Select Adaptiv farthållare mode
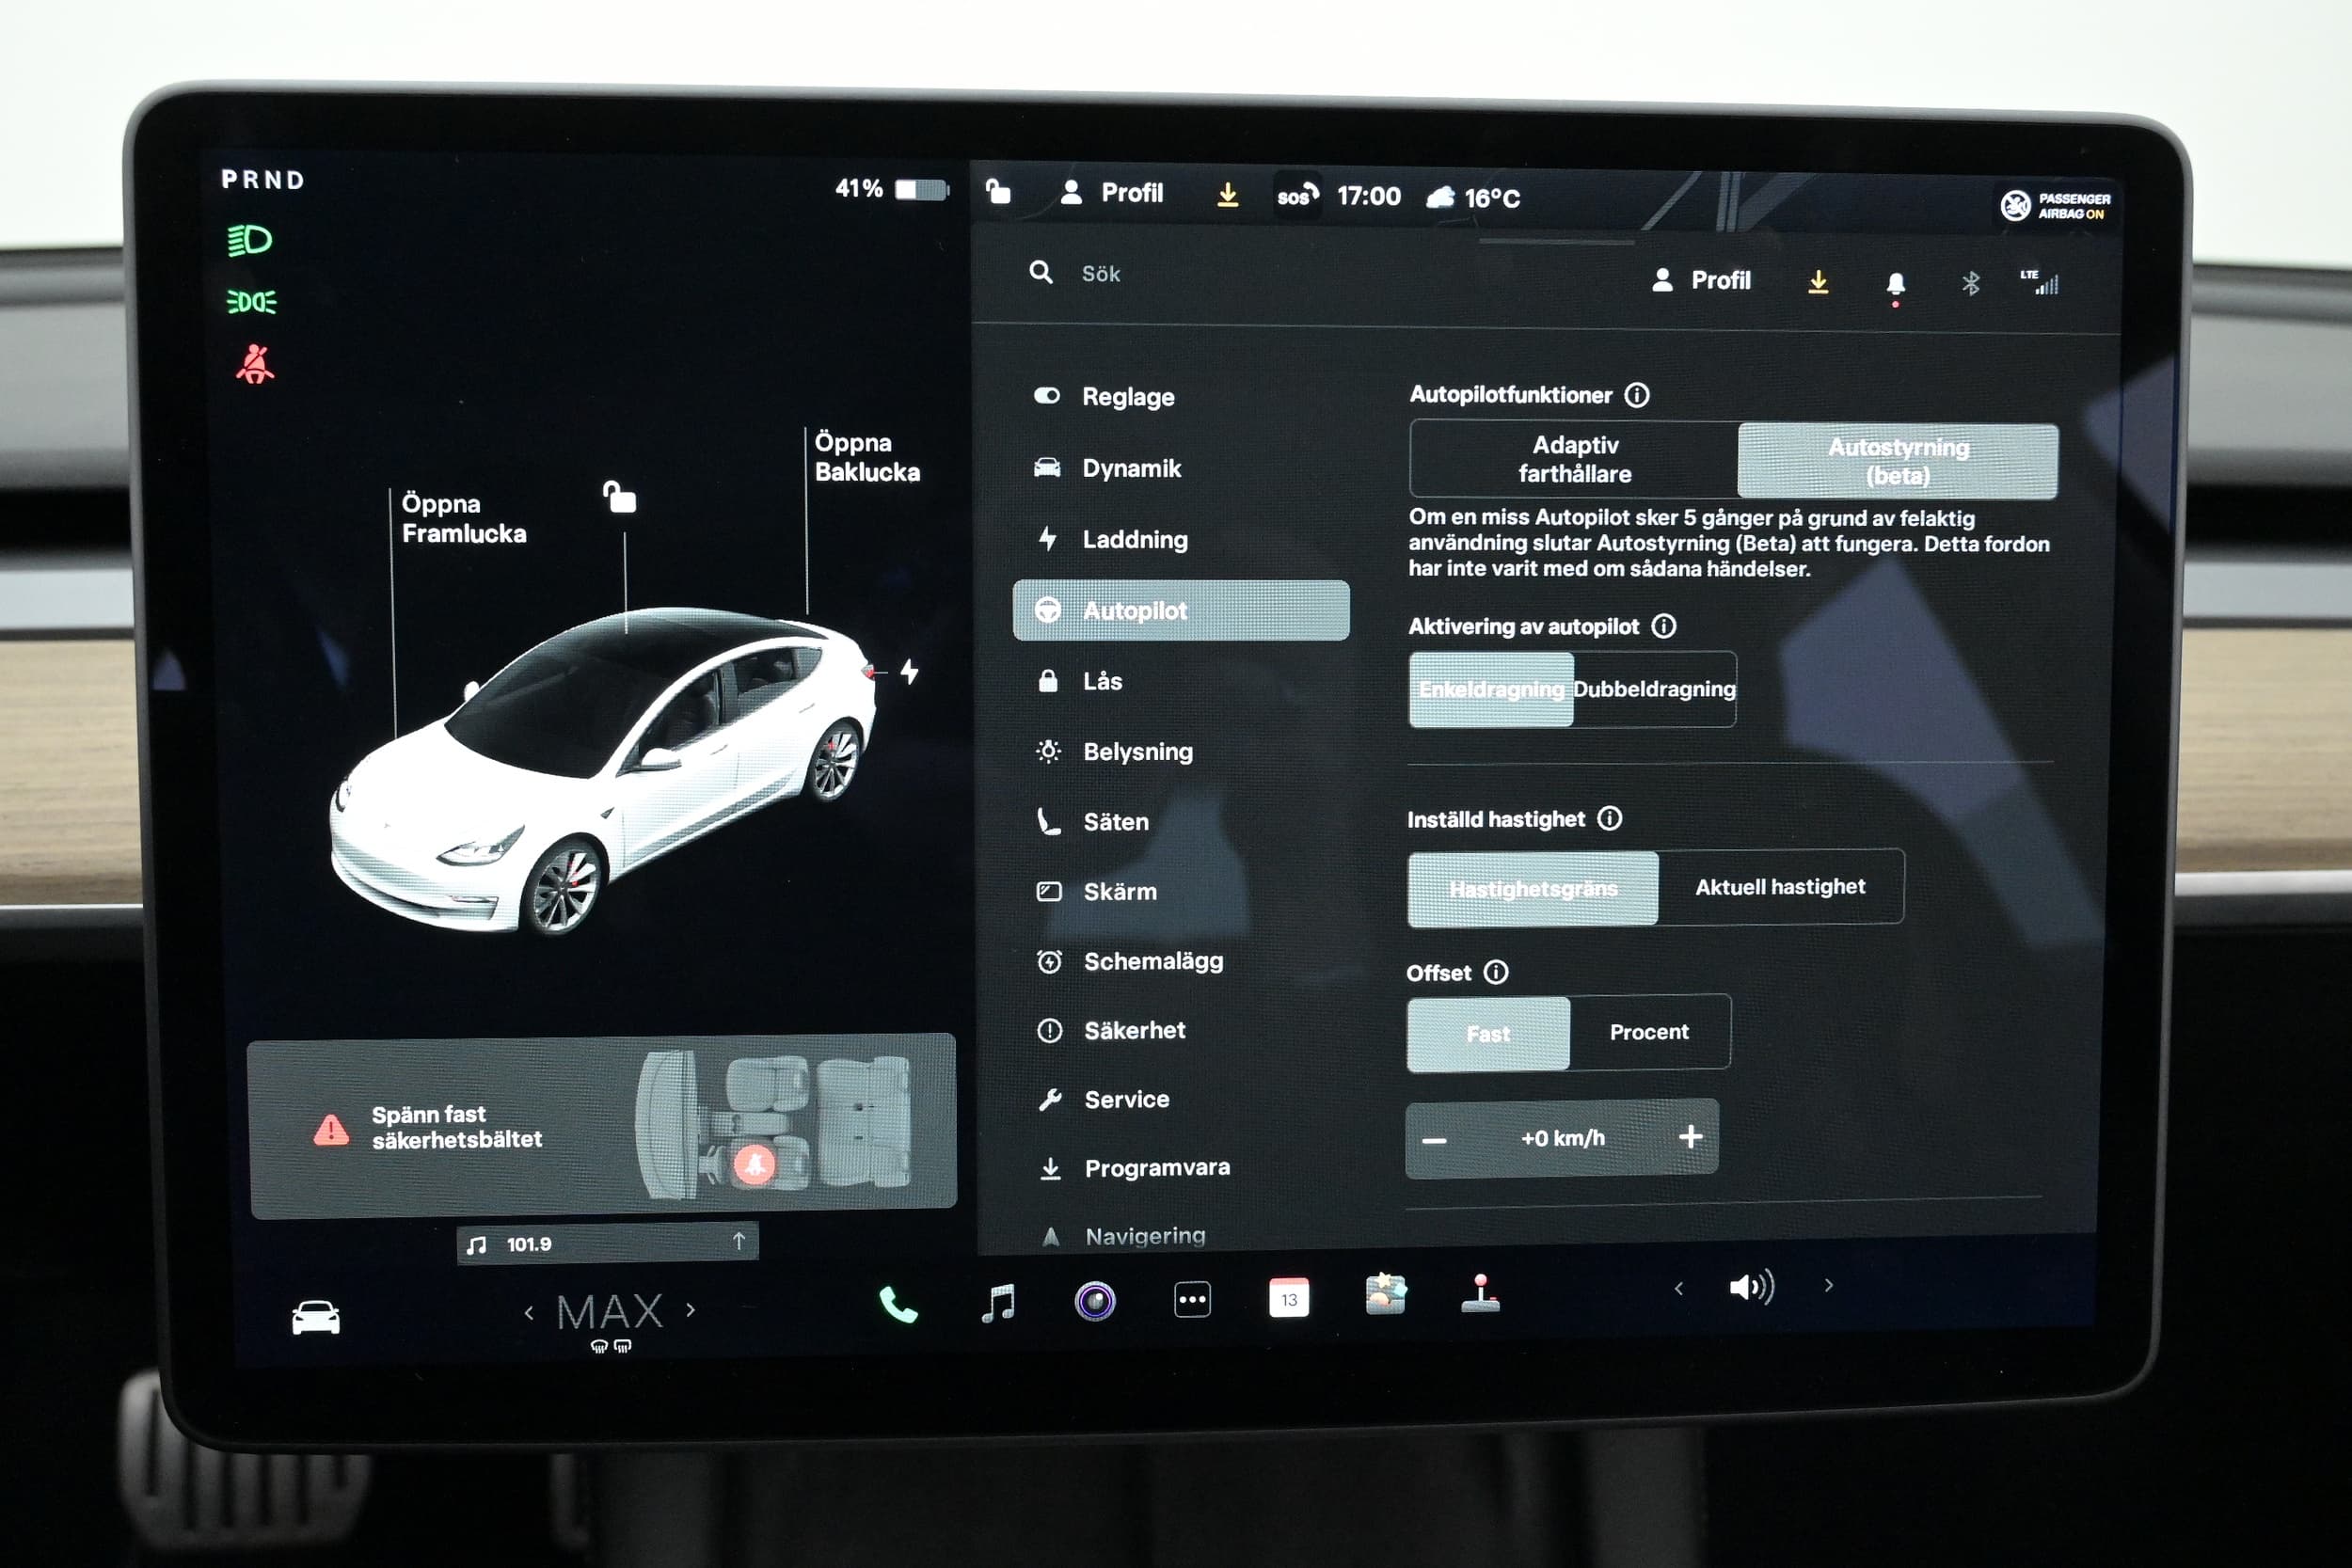 click(1575, 459)
